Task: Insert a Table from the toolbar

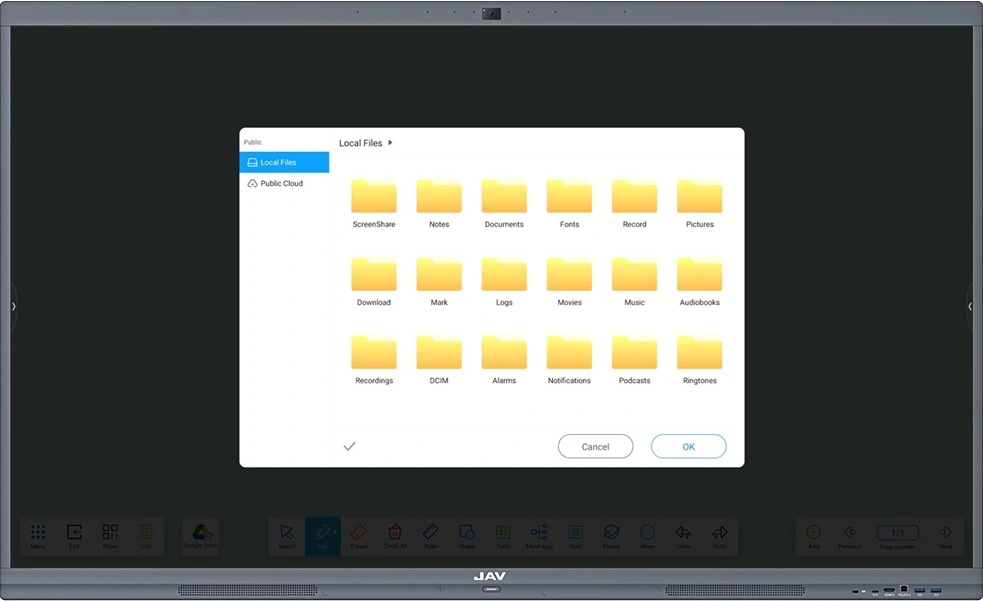Action: 503,535
